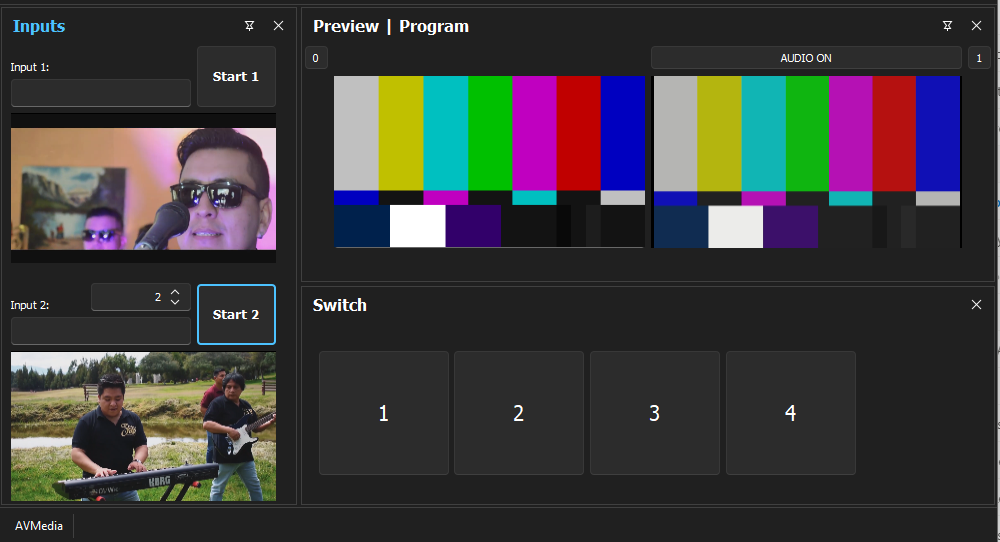Open the AVMedia tab in bottom bar
The image size is (1000, 542).
pos(39,526)
